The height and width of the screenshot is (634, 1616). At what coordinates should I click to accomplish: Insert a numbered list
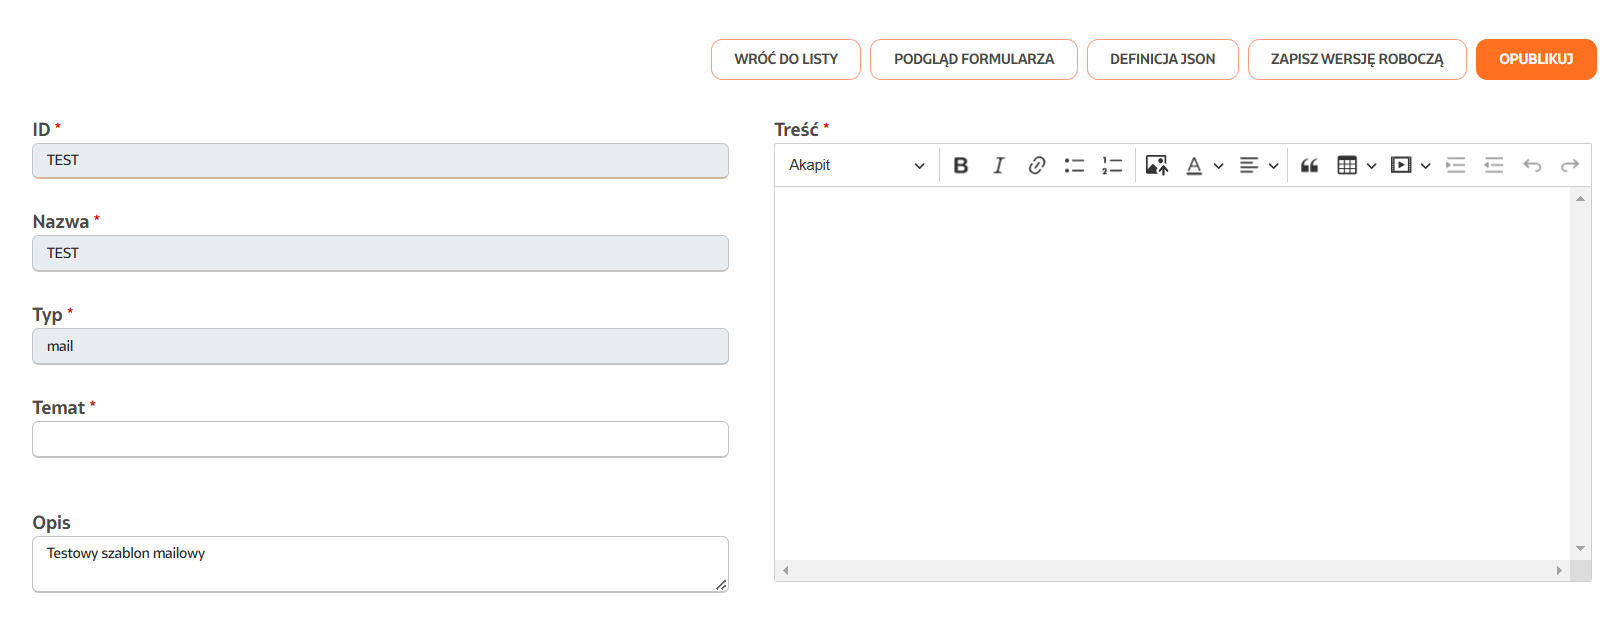(1112, 166)
